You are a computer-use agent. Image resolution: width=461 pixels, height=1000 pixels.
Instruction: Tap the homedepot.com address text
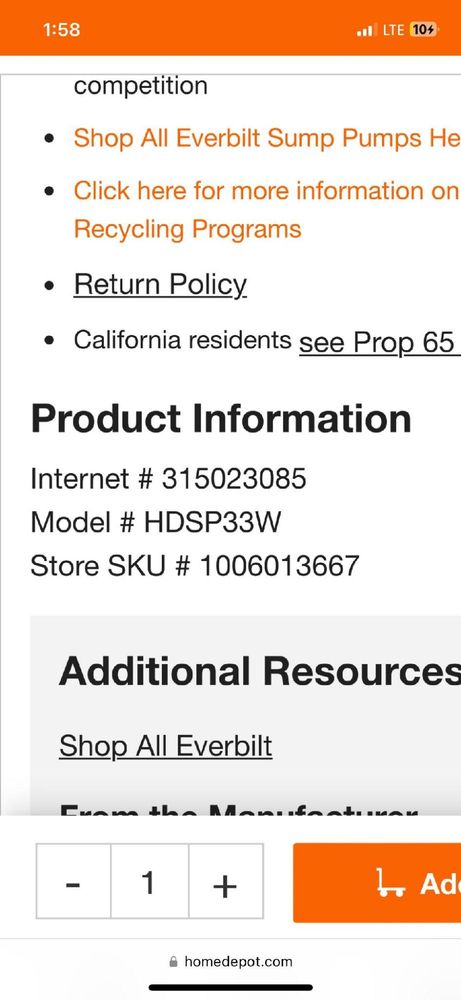(x=238, y=962)
